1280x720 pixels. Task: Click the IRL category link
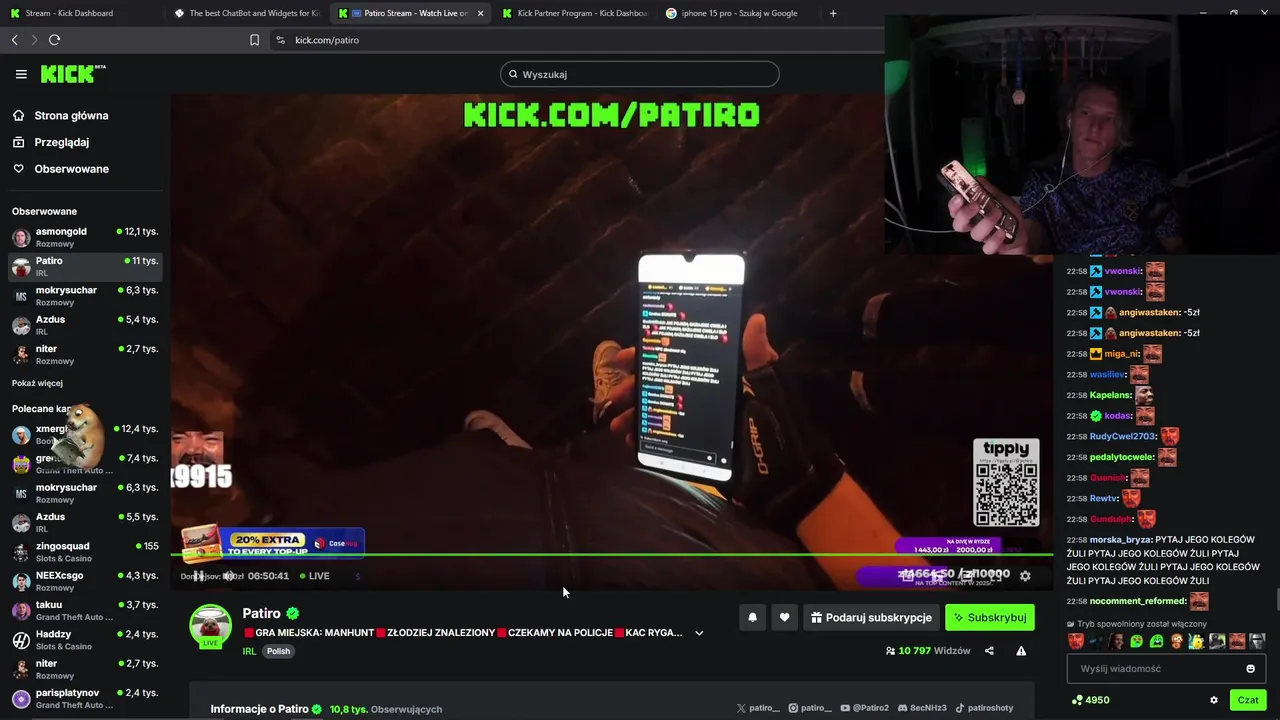click(x=249, y=651)
